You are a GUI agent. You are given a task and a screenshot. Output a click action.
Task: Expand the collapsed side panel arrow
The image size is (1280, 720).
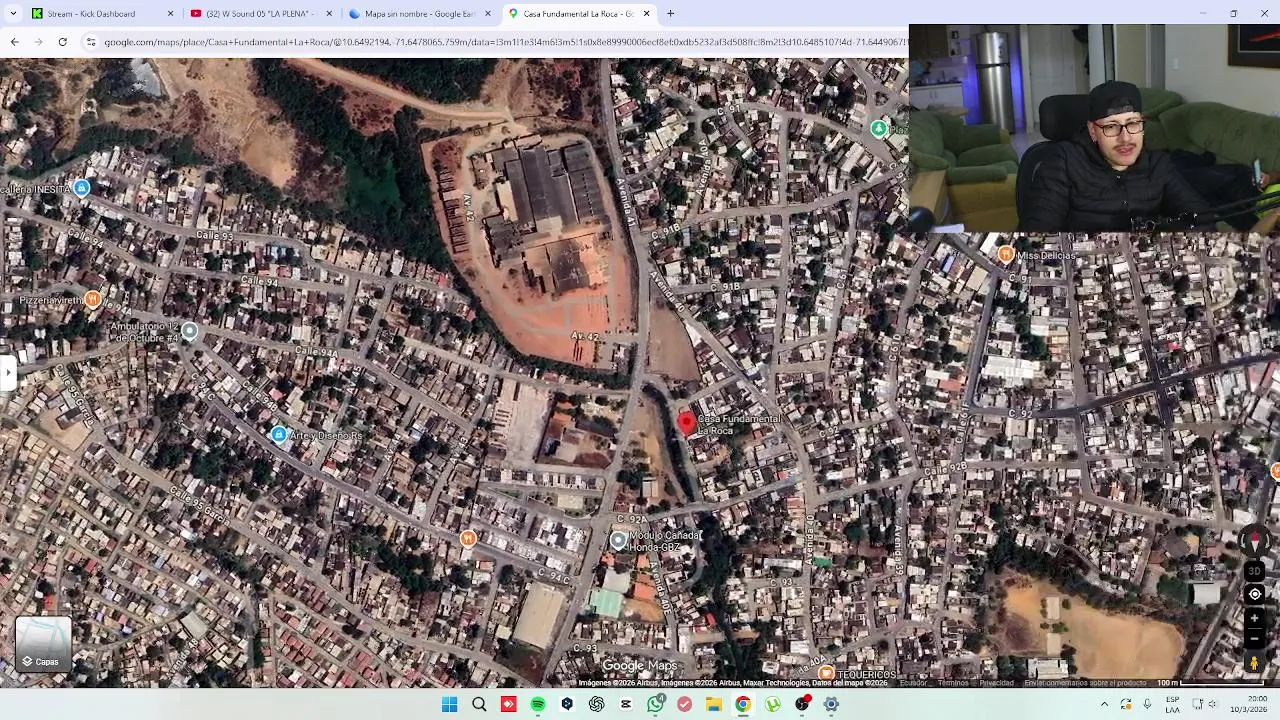click(8, 373)
